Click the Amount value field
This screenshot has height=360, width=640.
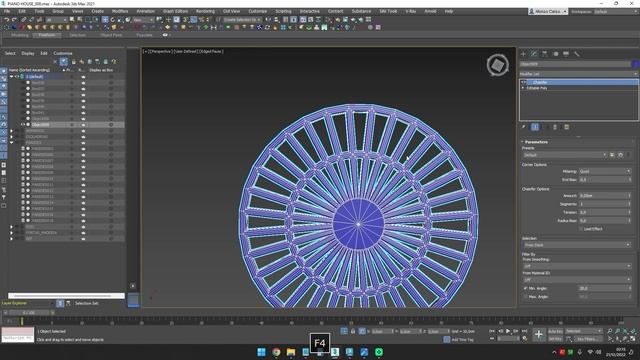click(603, 196)
